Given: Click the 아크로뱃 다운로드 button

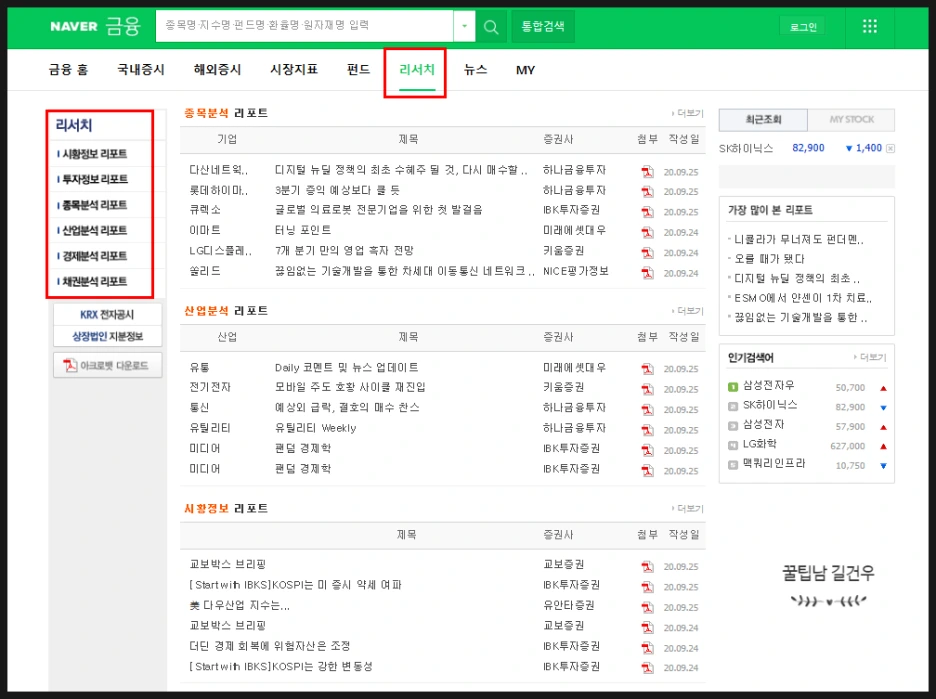Looking at the screenshot, I should 107,365.
